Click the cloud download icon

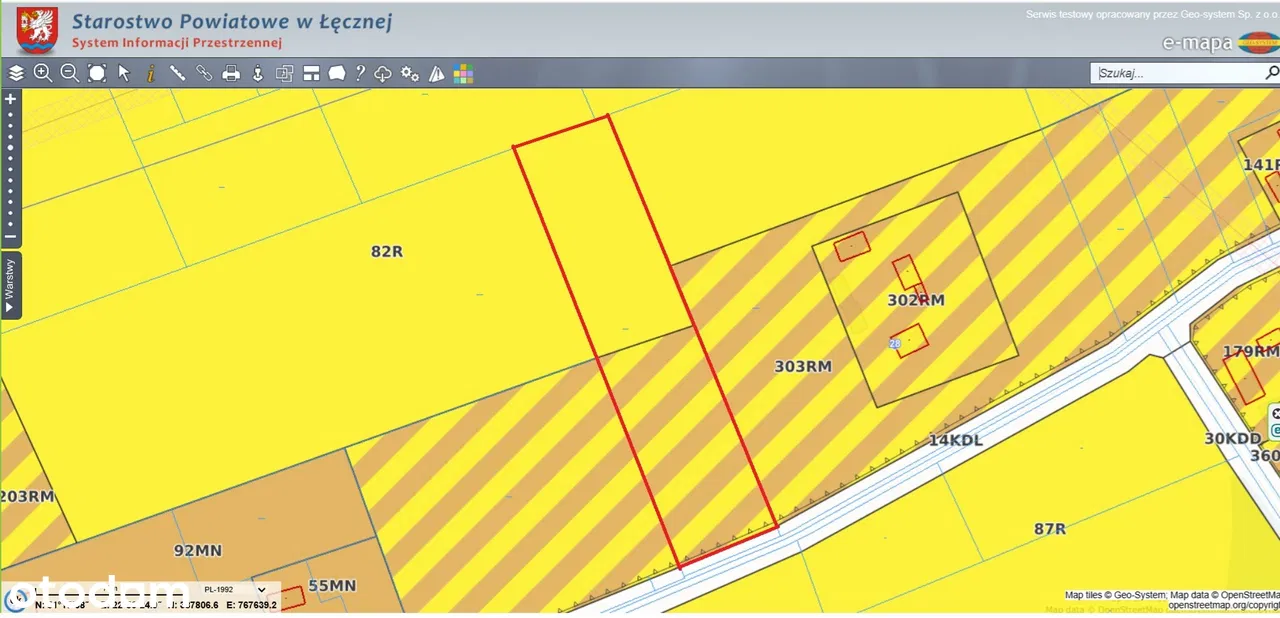[383, 73]
